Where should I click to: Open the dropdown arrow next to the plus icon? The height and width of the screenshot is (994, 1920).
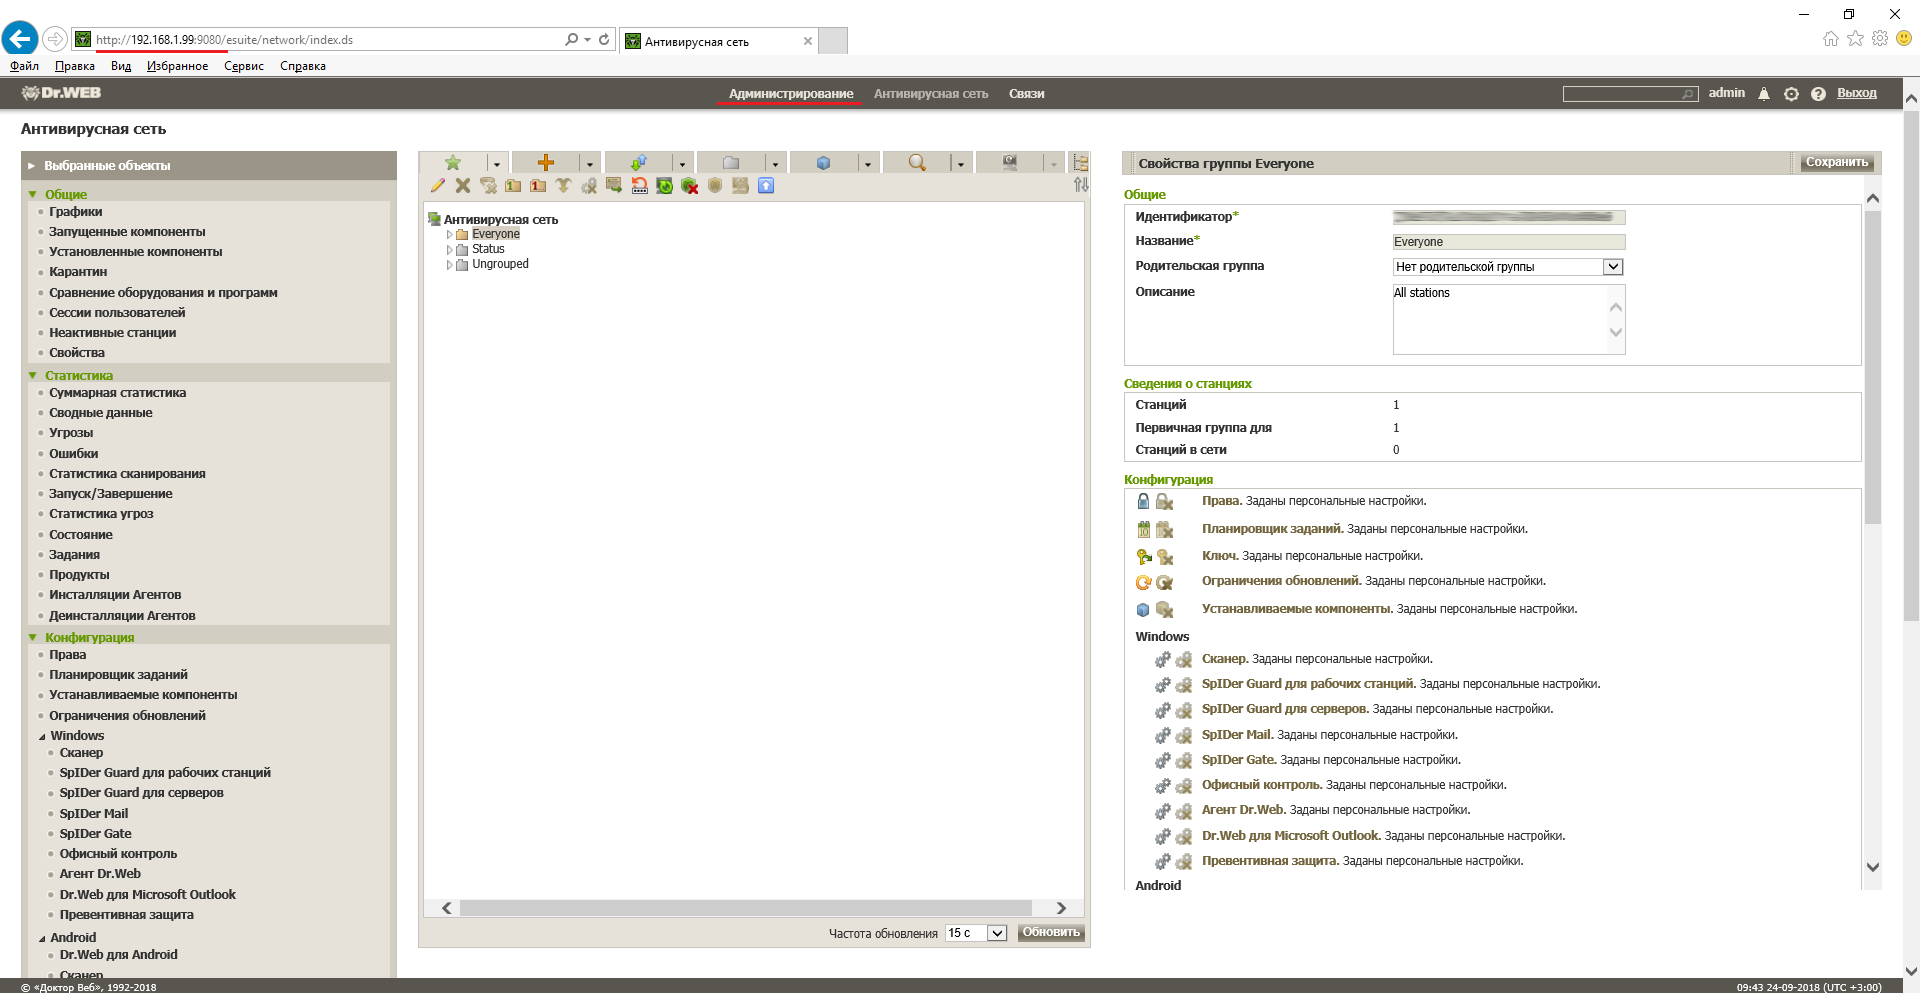pos(589,164)
